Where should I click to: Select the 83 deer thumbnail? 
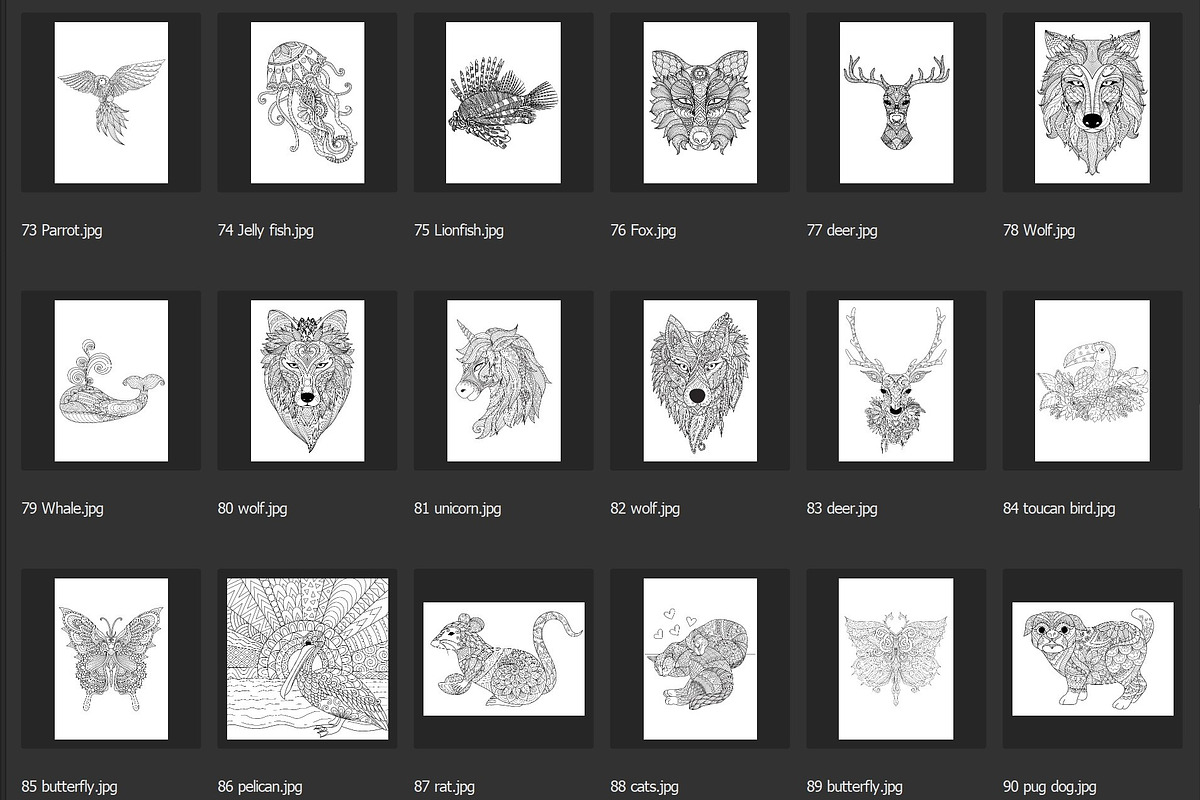pos(897,381)
